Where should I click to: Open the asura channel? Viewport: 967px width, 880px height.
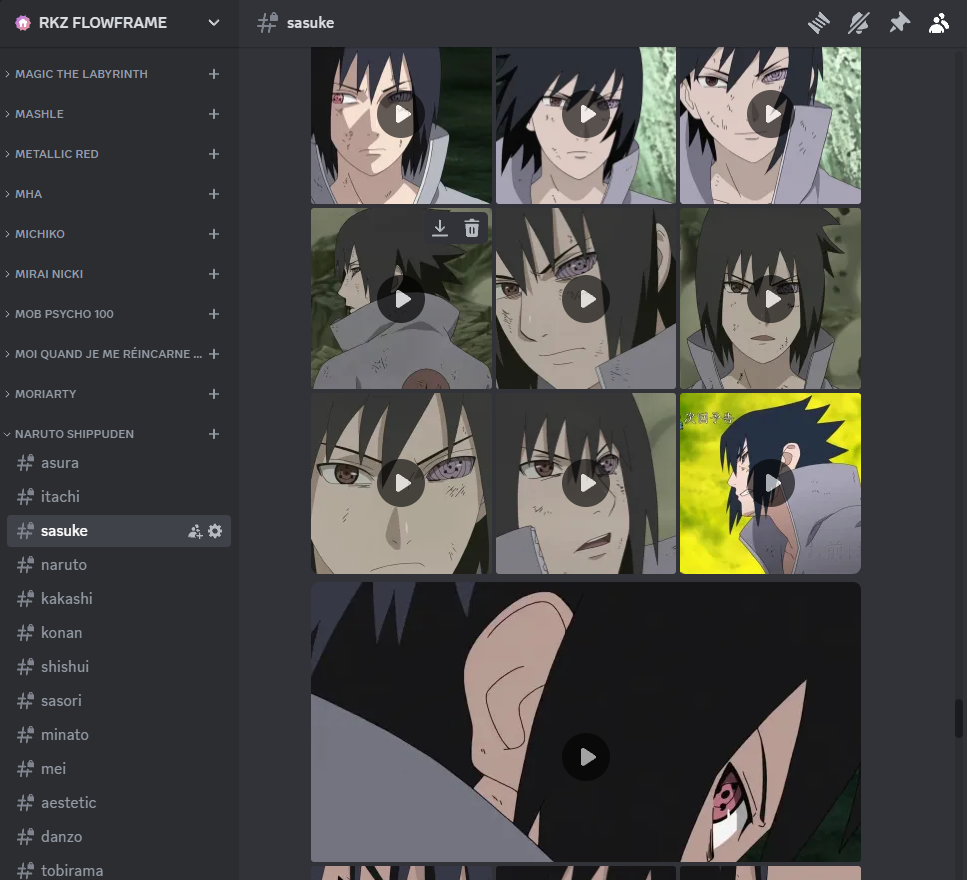[118, 463]
